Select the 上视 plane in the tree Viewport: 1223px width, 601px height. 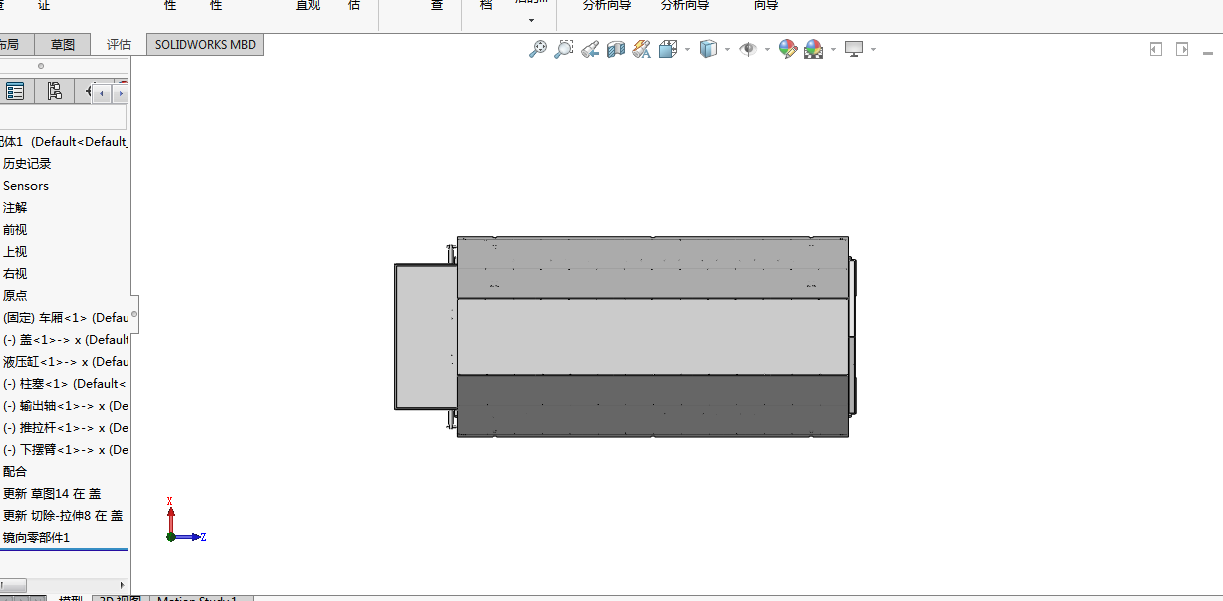point(15,251)
